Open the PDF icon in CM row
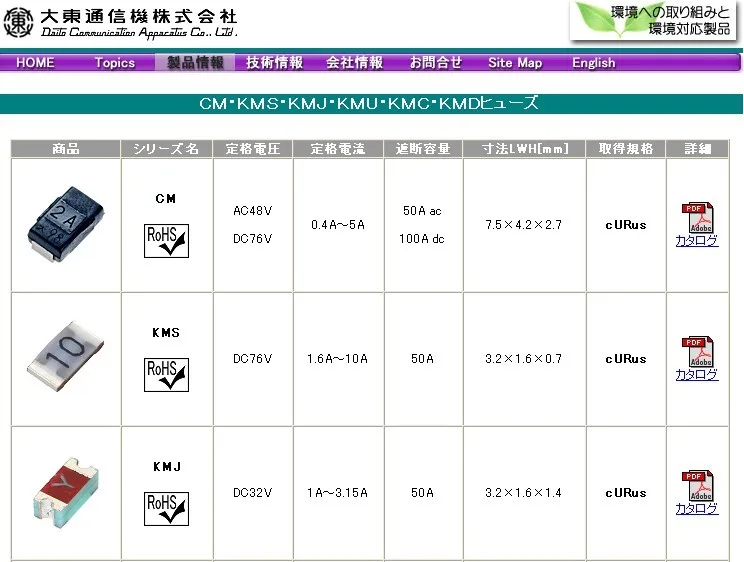This screenshot has width=744, height=562. point(697,218)
